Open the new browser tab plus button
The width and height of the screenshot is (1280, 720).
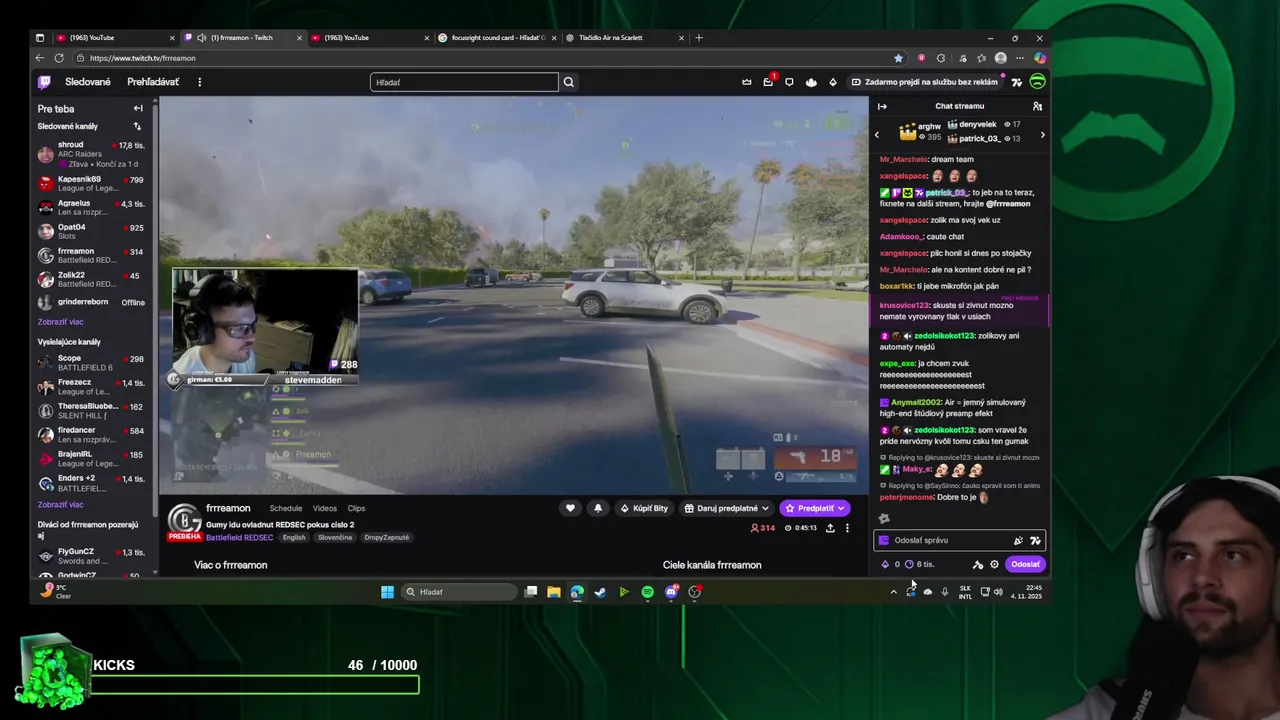(x=699, y=38)
